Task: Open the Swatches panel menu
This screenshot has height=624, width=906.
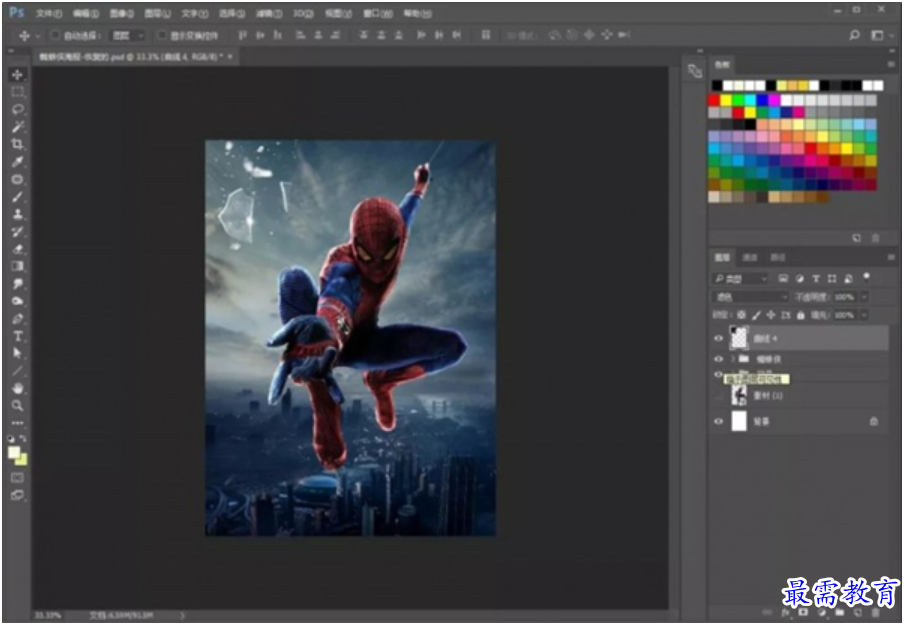Action: click(x=890, y=65)
